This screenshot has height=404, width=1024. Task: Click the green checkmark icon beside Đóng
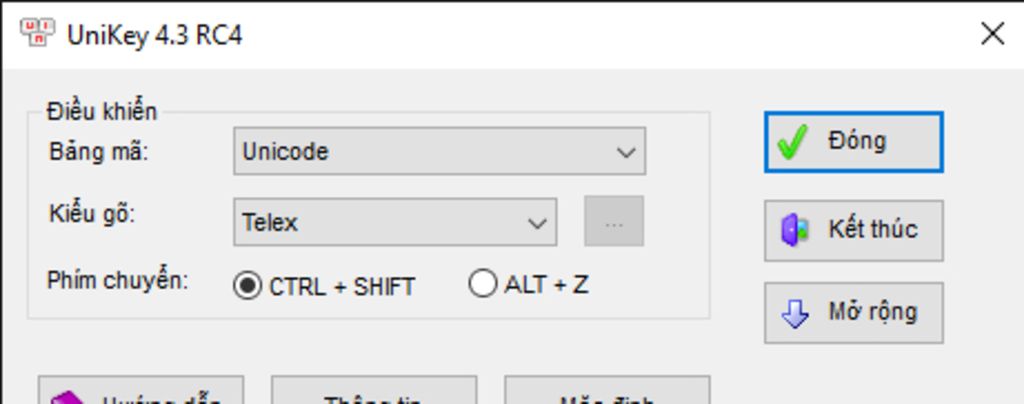[x=792, y=142]
